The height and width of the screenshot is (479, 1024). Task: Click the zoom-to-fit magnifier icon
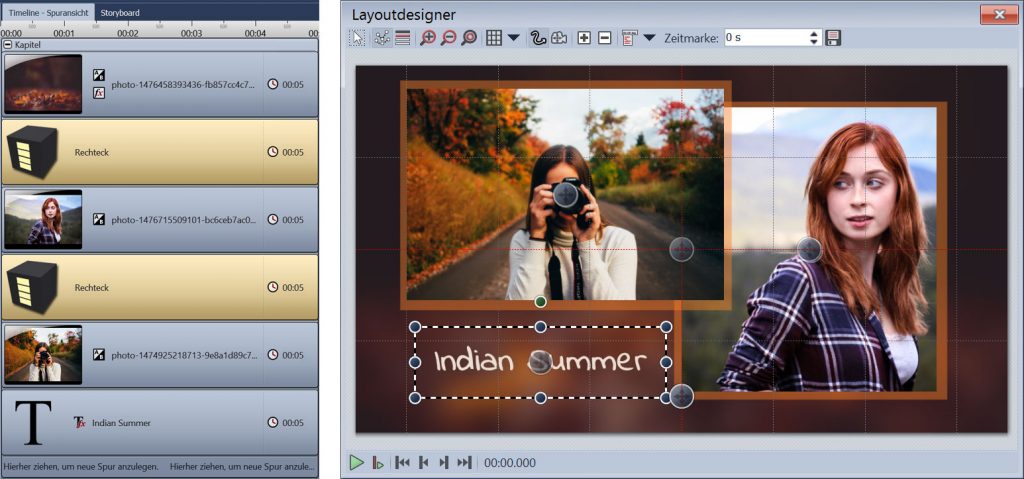[468, 38]
